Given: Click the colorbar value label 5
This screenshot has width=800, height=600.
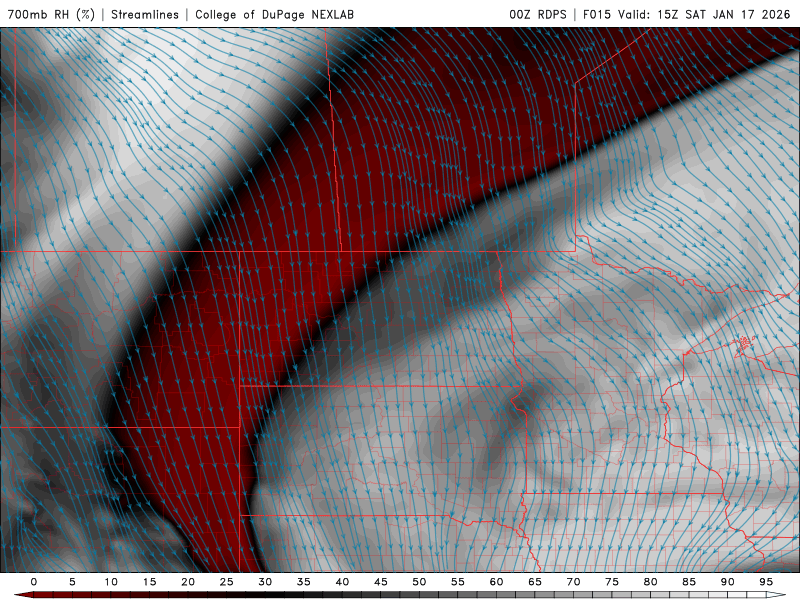Looking at the screenshot, I should coord(72,582).
